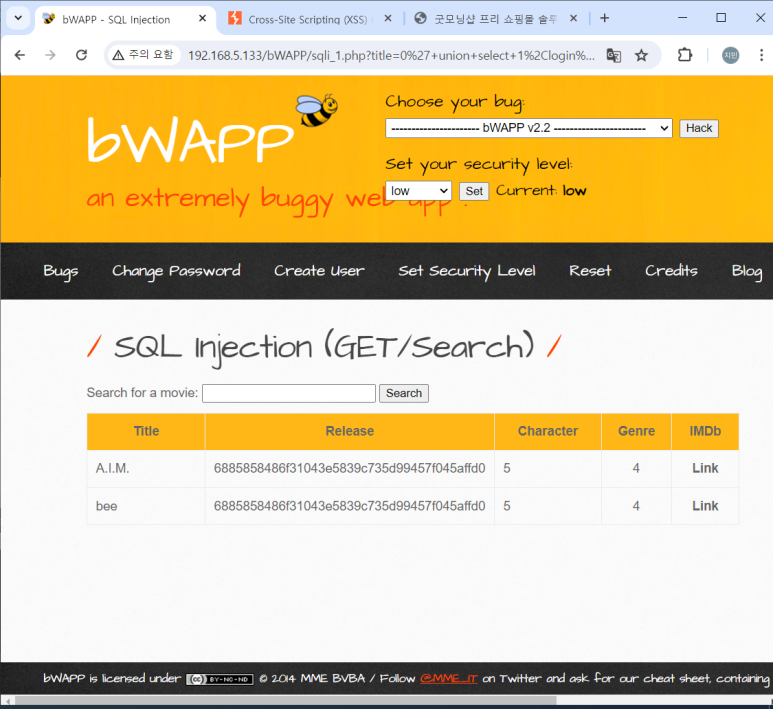
Task: Click the Title column header
Action: 146,431
